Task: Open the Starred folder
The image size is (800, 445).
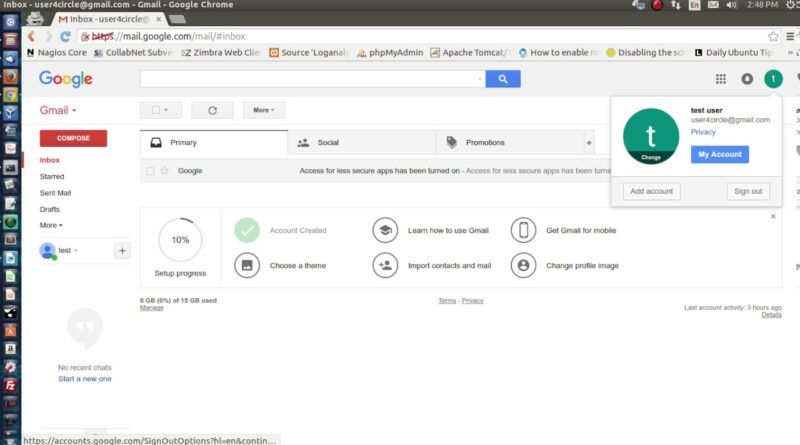Action: [52, 177]
